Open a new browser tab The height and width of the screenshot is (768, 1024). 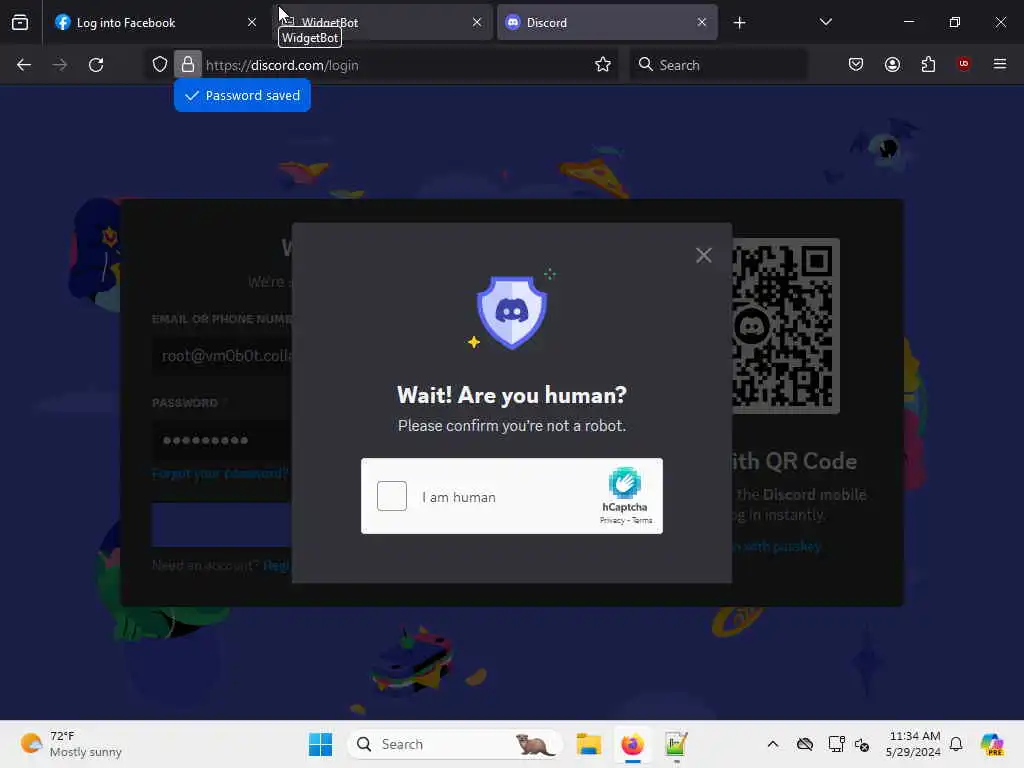(x=739, y=23)
